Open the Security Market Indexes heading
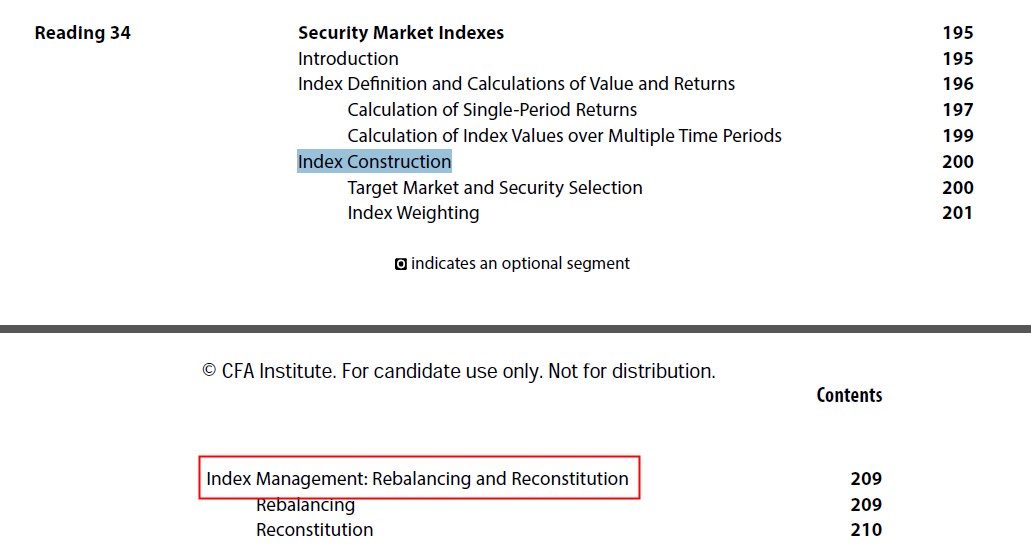This screenshot has height=546, width=1031. 400,33
